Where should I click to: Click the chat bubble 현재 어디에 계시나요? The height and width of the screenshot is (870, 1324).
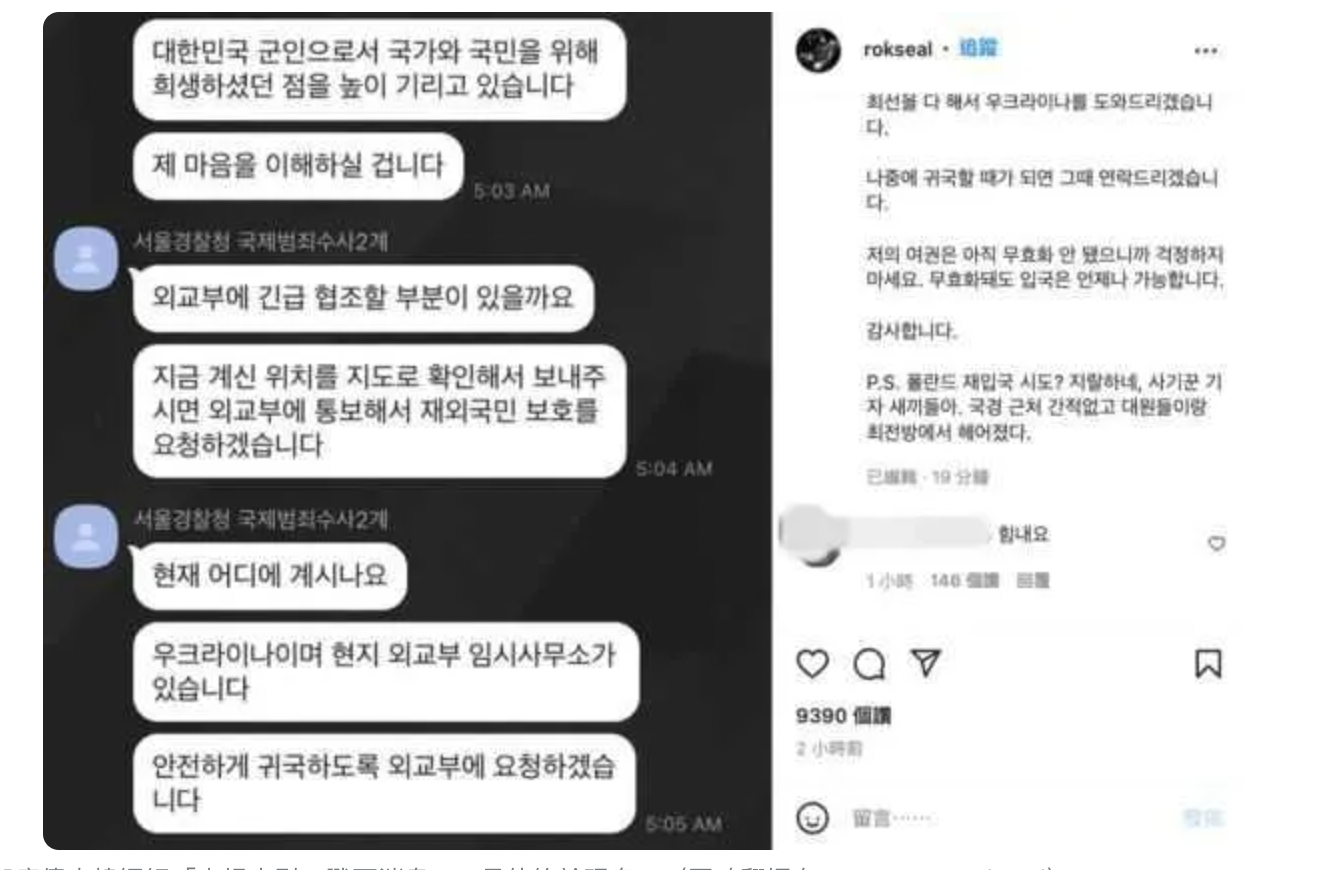pos(270,577)
